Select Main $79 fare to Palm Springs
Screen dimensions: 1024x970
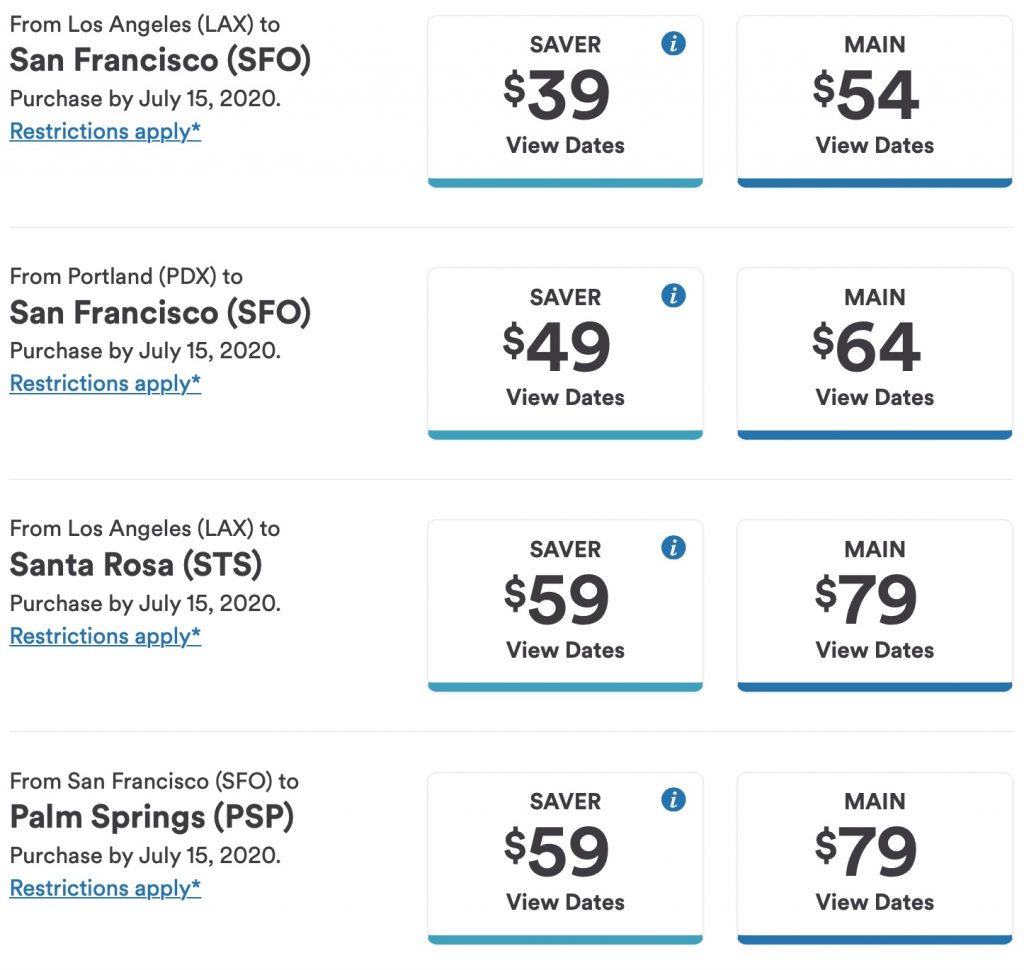coord(874,852)
